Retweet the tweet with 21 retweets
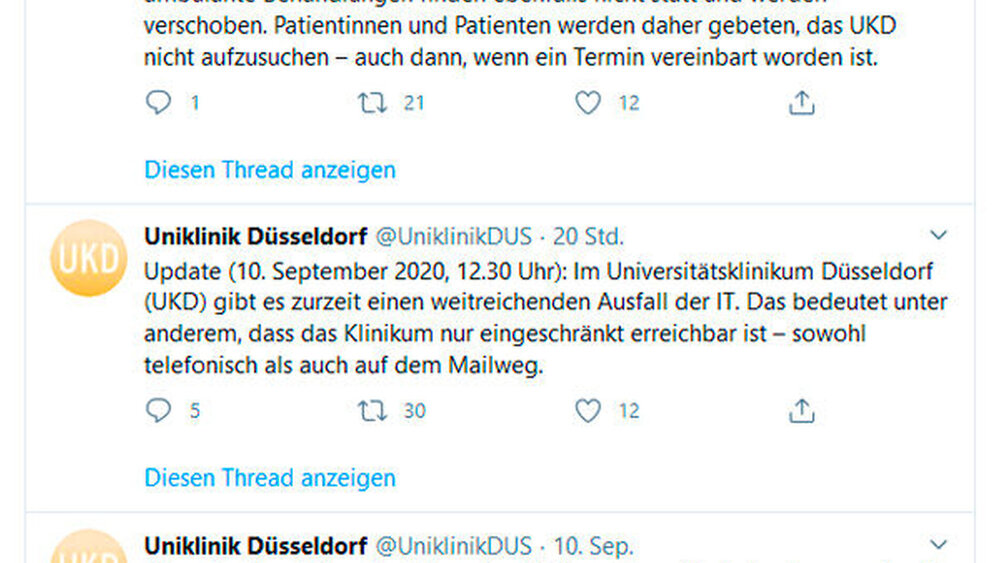This screenshot has width=1000, height=563. pos(372,103)
